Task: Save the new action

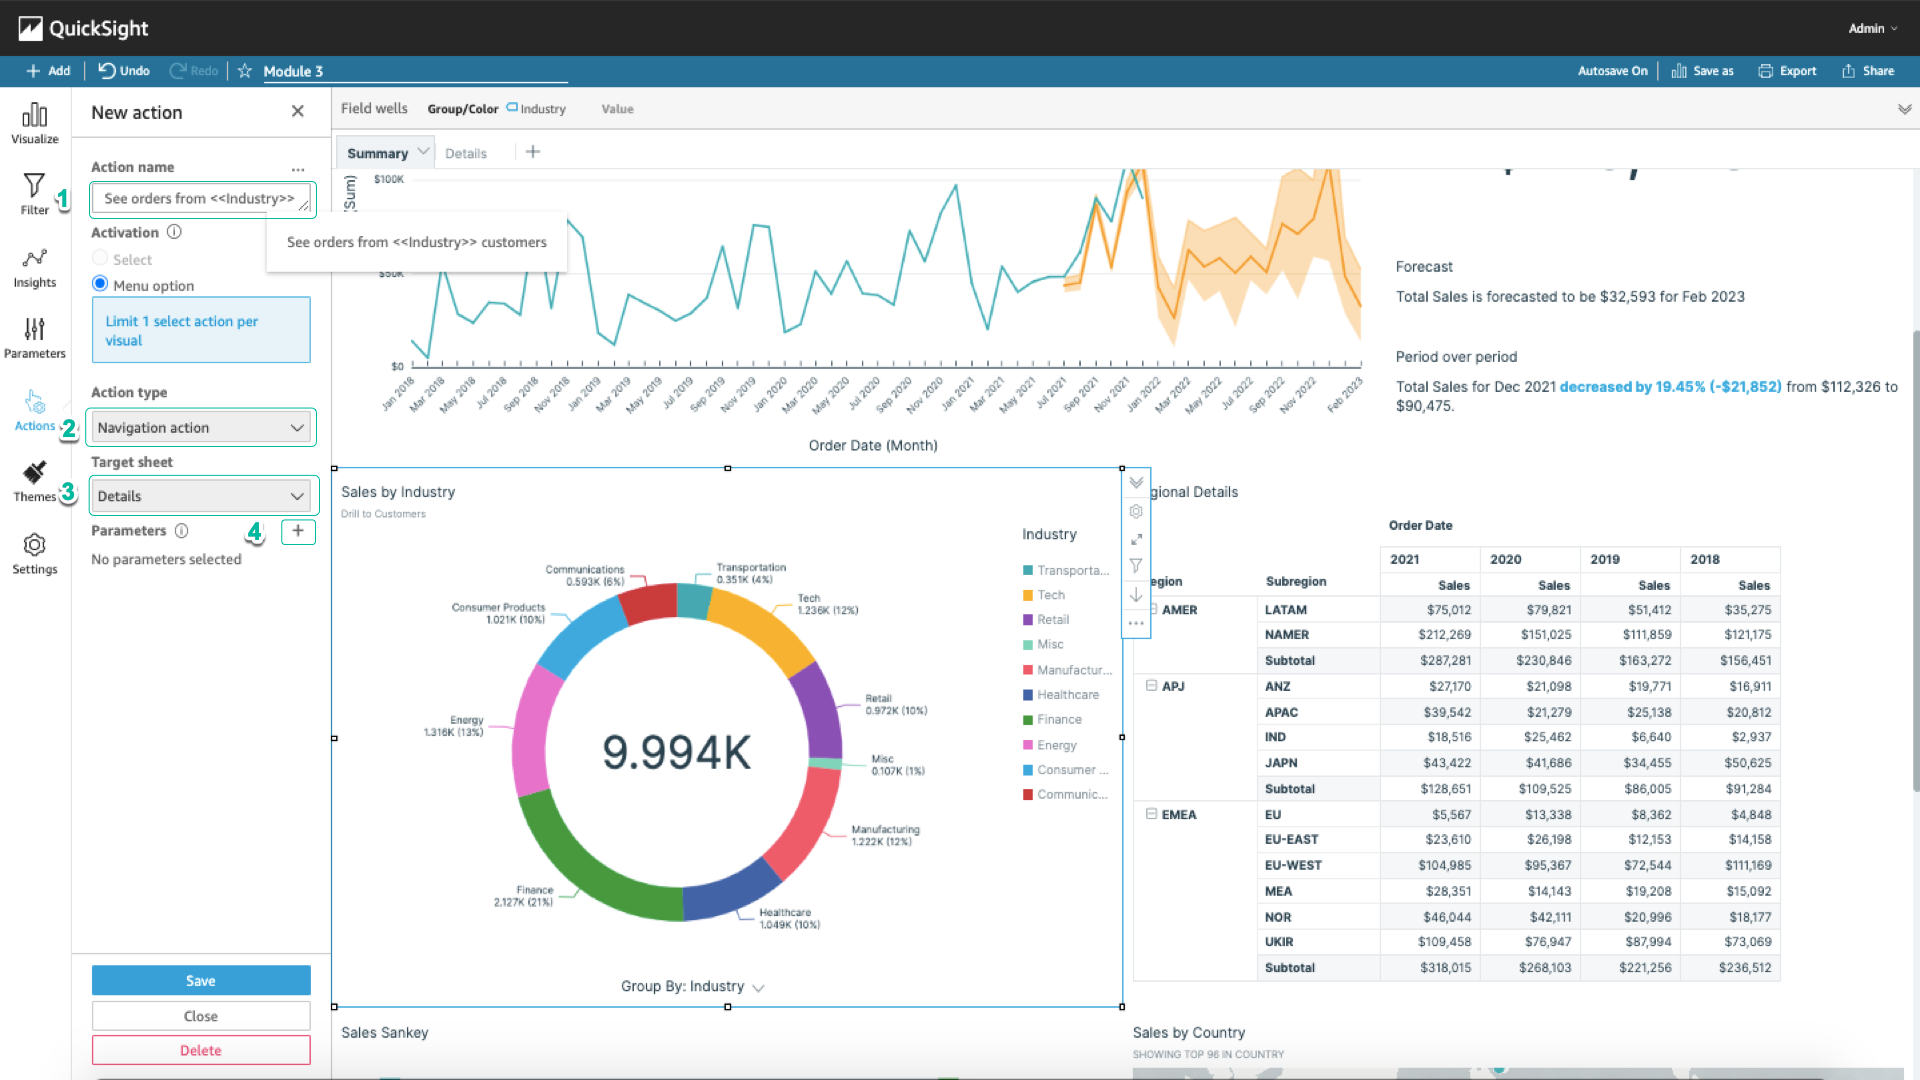Action: coord(201,981)
